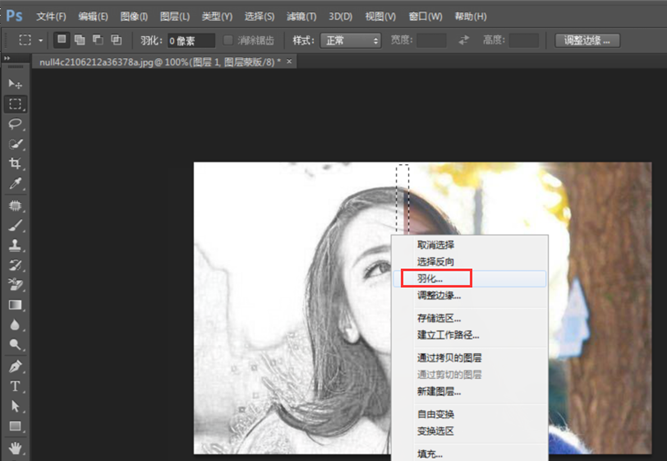The width and height of the screenshot is (667, 461).
Task: Click the 调整边缘... button in options bar
Action: [588, 40]
